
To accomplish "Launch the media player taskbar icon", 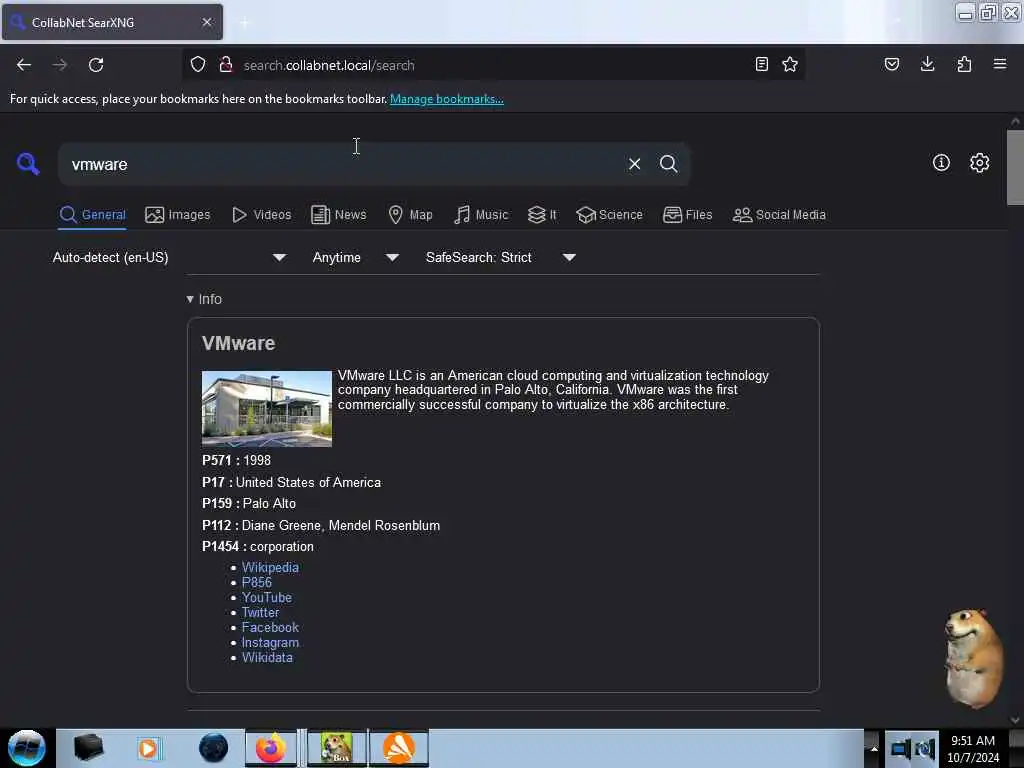I will [148, 748].
